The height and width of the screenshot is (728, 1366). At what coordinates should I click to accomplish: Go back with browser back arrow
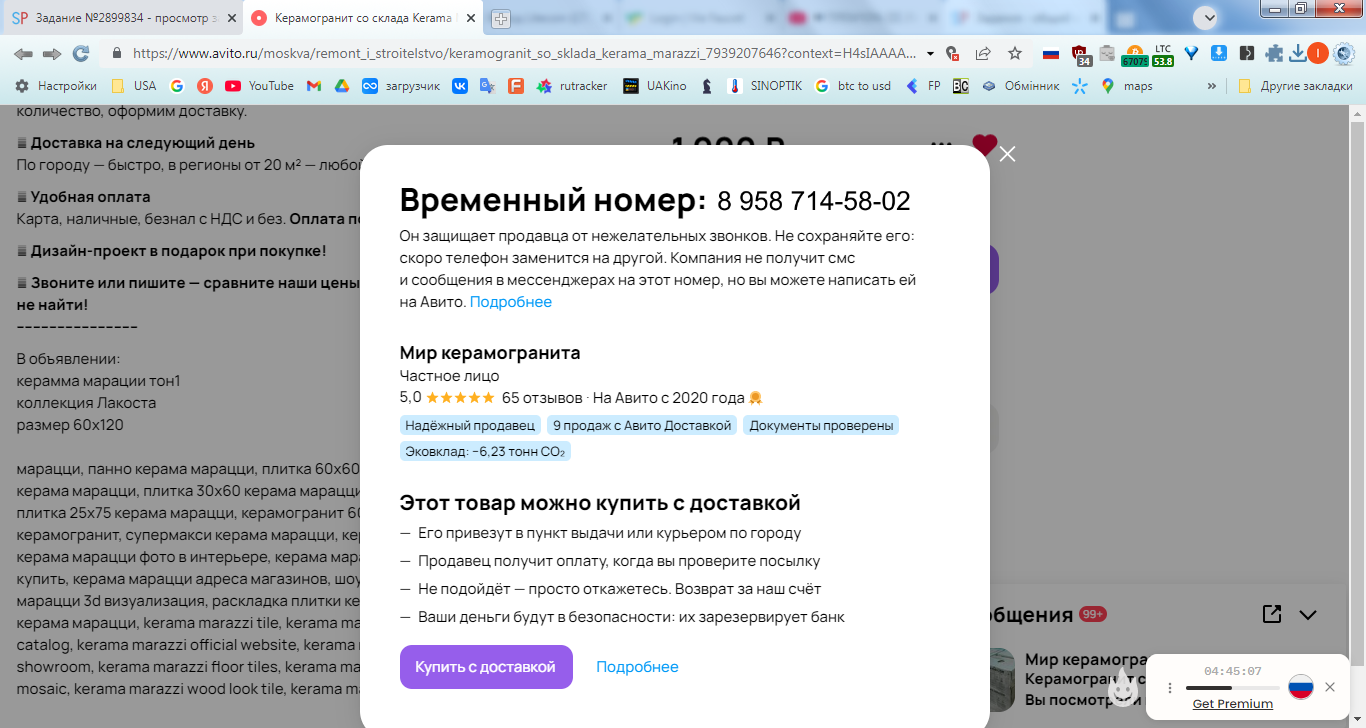coord(23,53)
